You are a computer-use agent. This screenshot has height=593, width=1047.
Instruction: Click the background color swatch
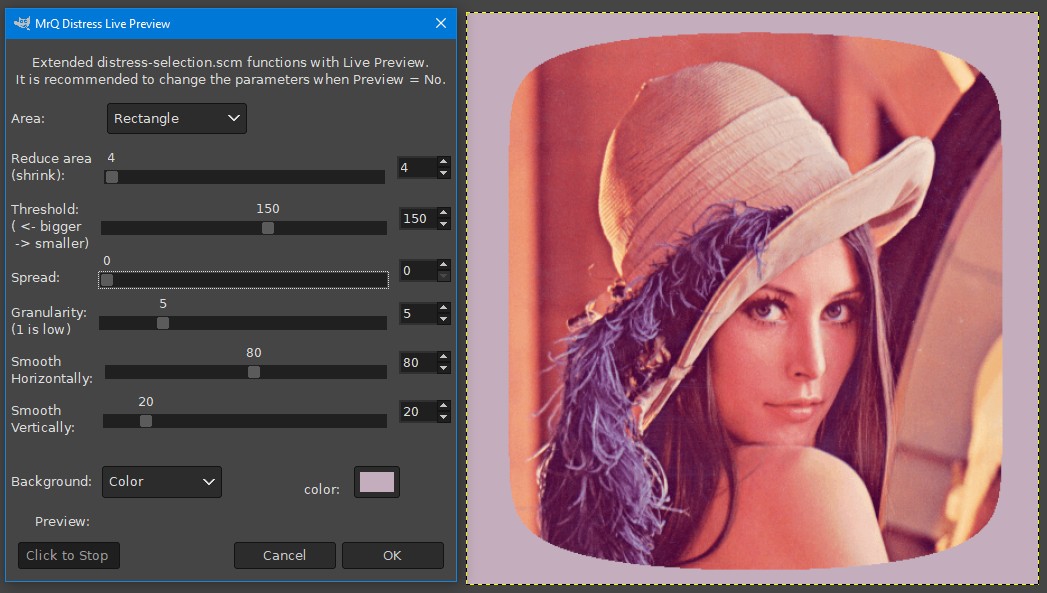(377, 482)
